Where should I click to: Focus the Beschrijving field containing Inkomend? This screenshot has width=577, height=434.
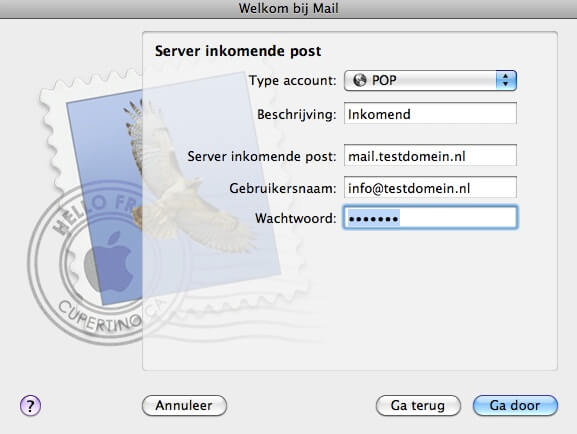pyautogui.click(x=430, y=114)
